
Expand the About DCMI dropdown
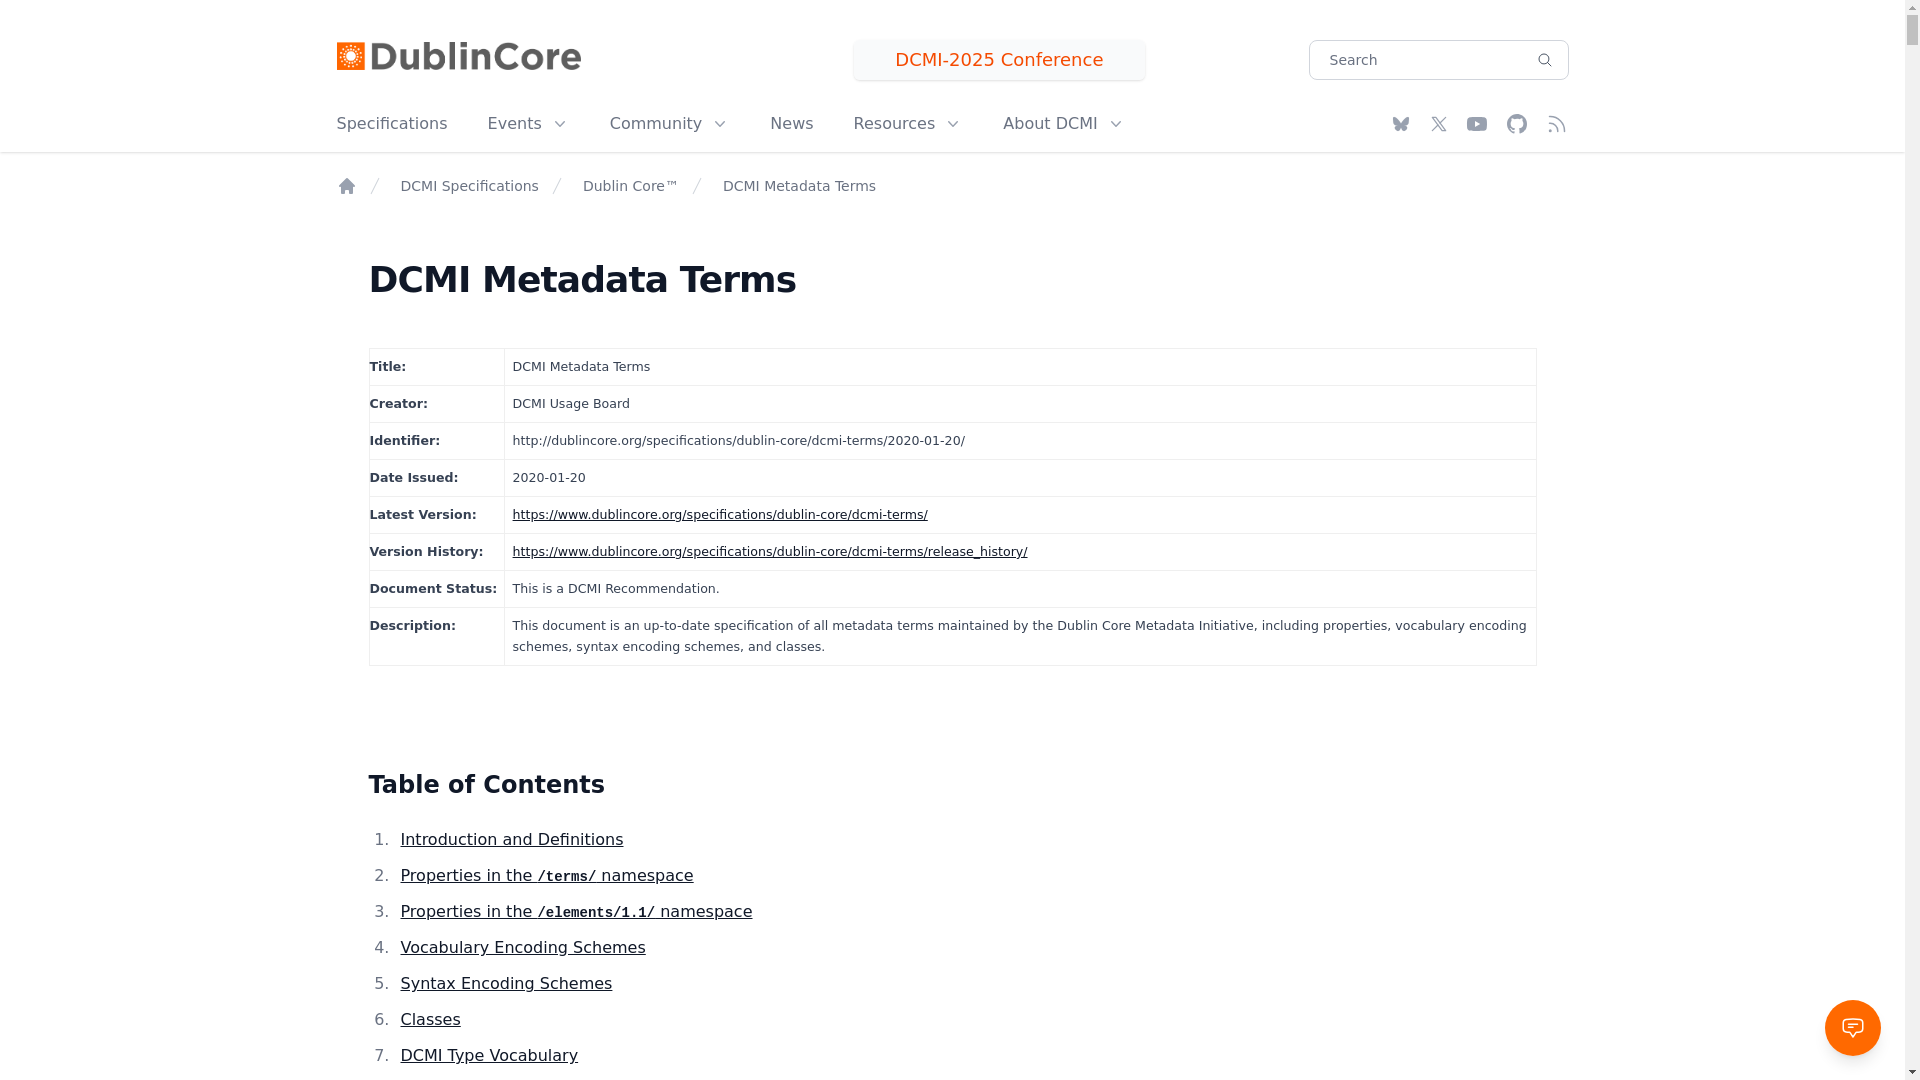1063,124
